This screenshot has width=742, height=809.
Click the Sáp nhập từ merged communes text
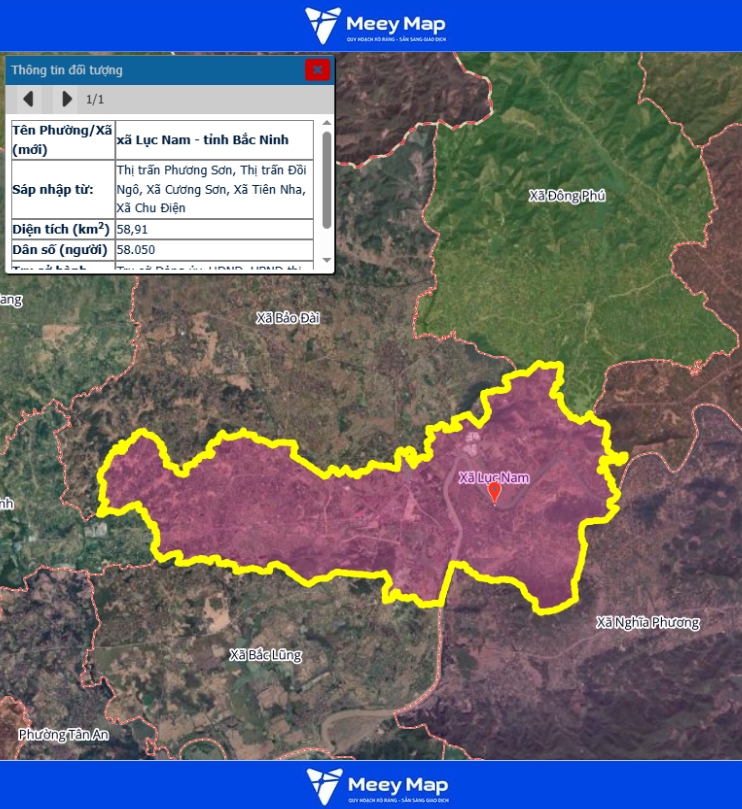point(211,188)
